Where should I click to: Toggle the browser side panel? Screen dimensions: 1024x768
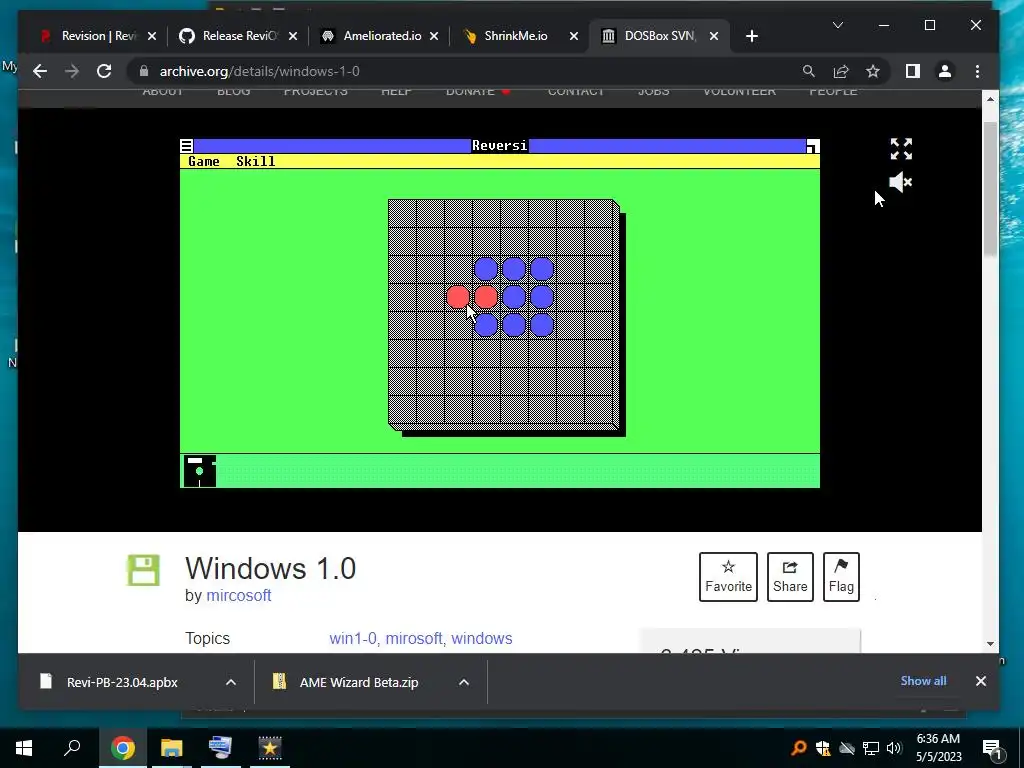pyautogui.click(x=913, y=71)
